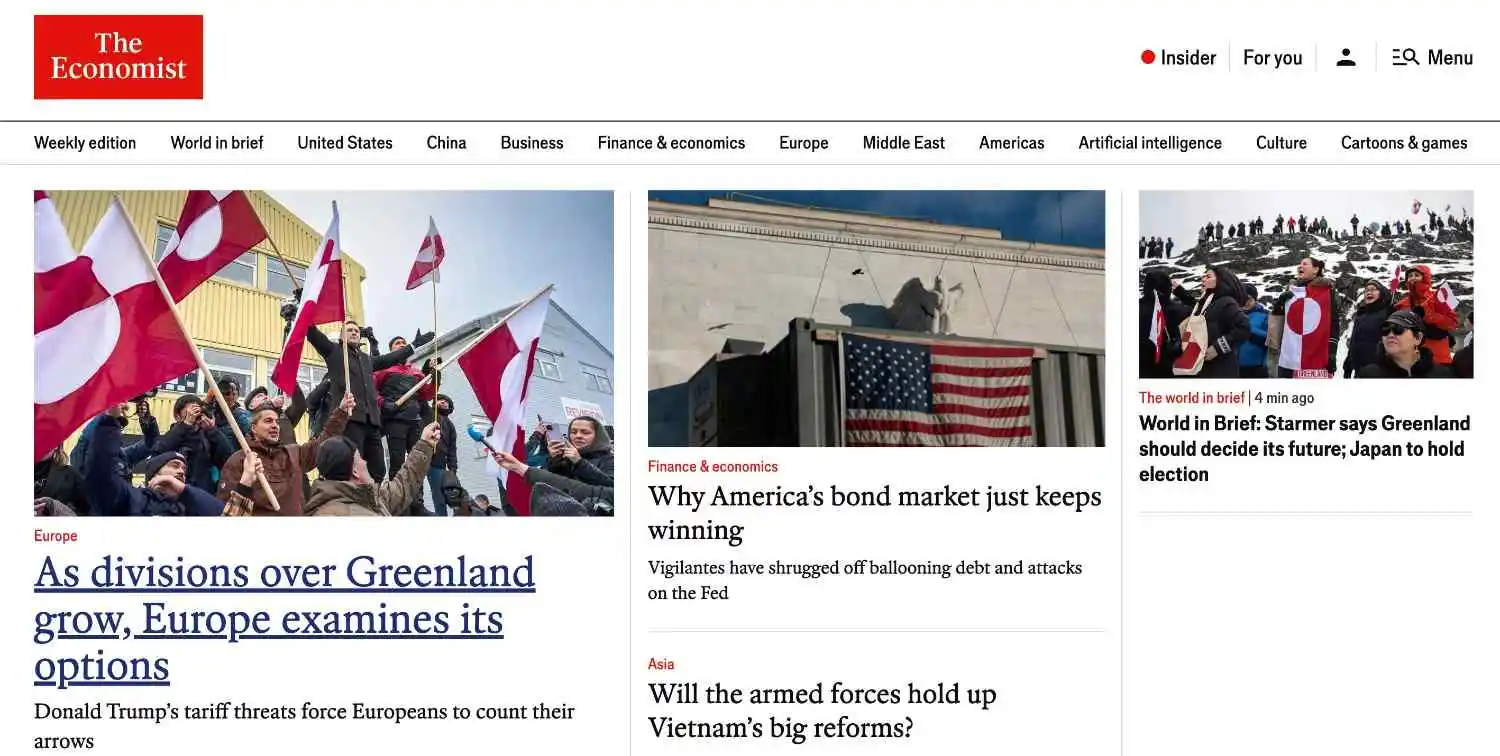Open the user account profile icon
This screenshot has width=1500, height=756.
coord(1346,58)
